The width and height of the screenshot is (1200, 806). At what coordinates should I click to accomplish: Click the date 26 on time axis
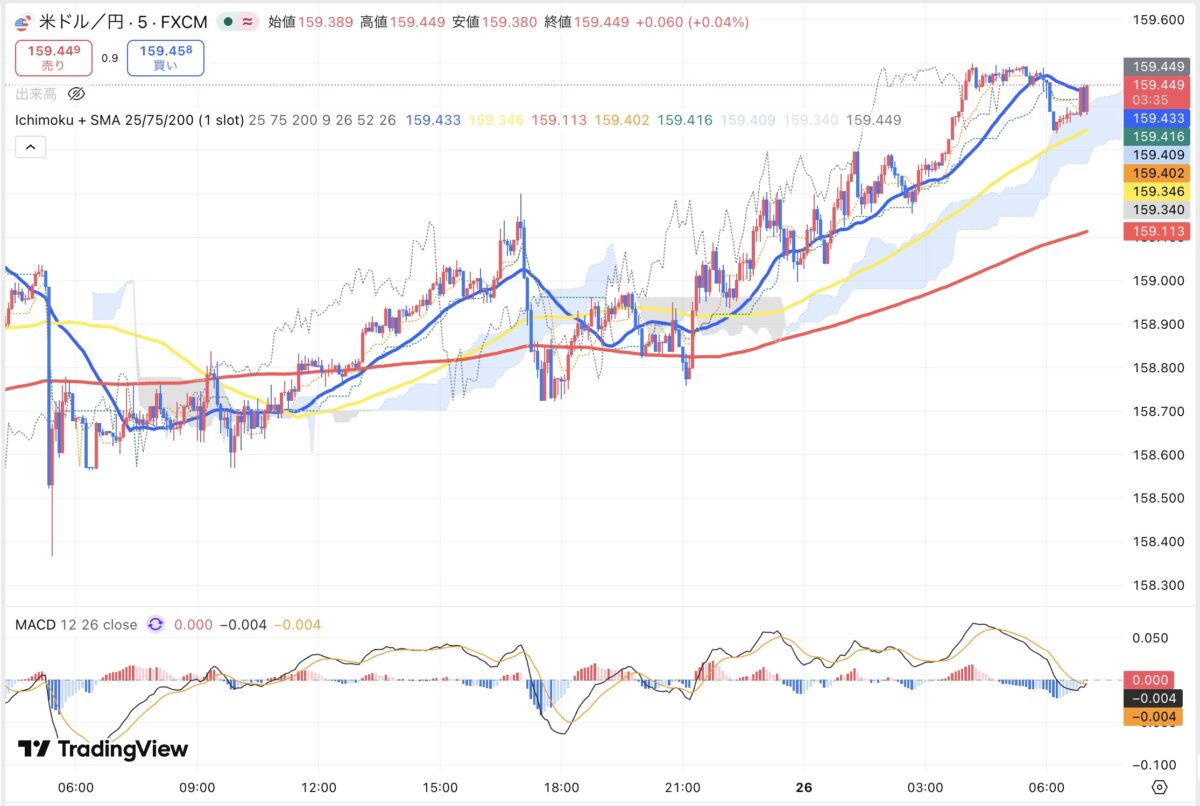[804, 787]
